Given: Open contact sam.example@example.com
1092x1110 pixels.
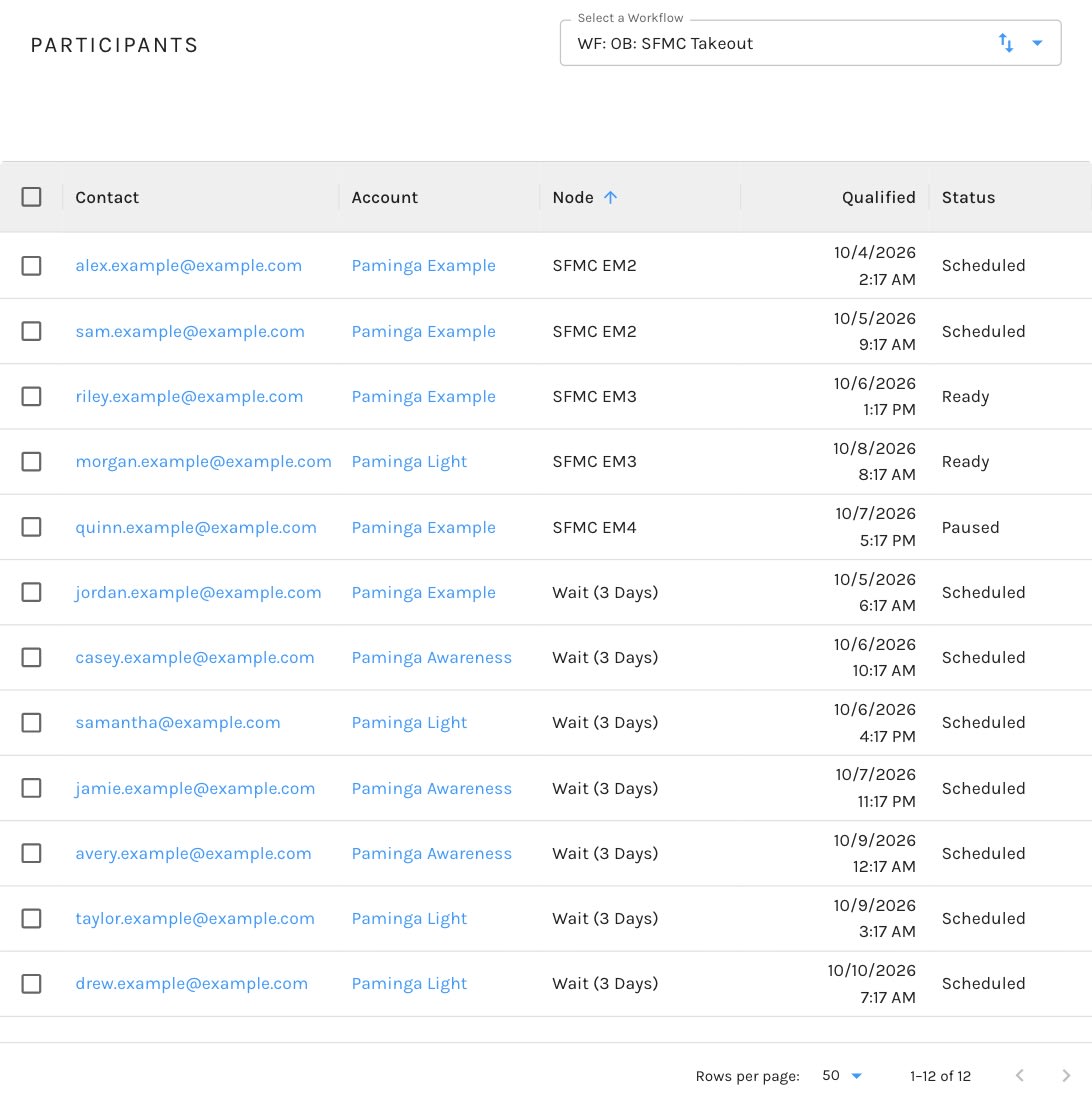Looking at the screenshot, I should (190, 331).
